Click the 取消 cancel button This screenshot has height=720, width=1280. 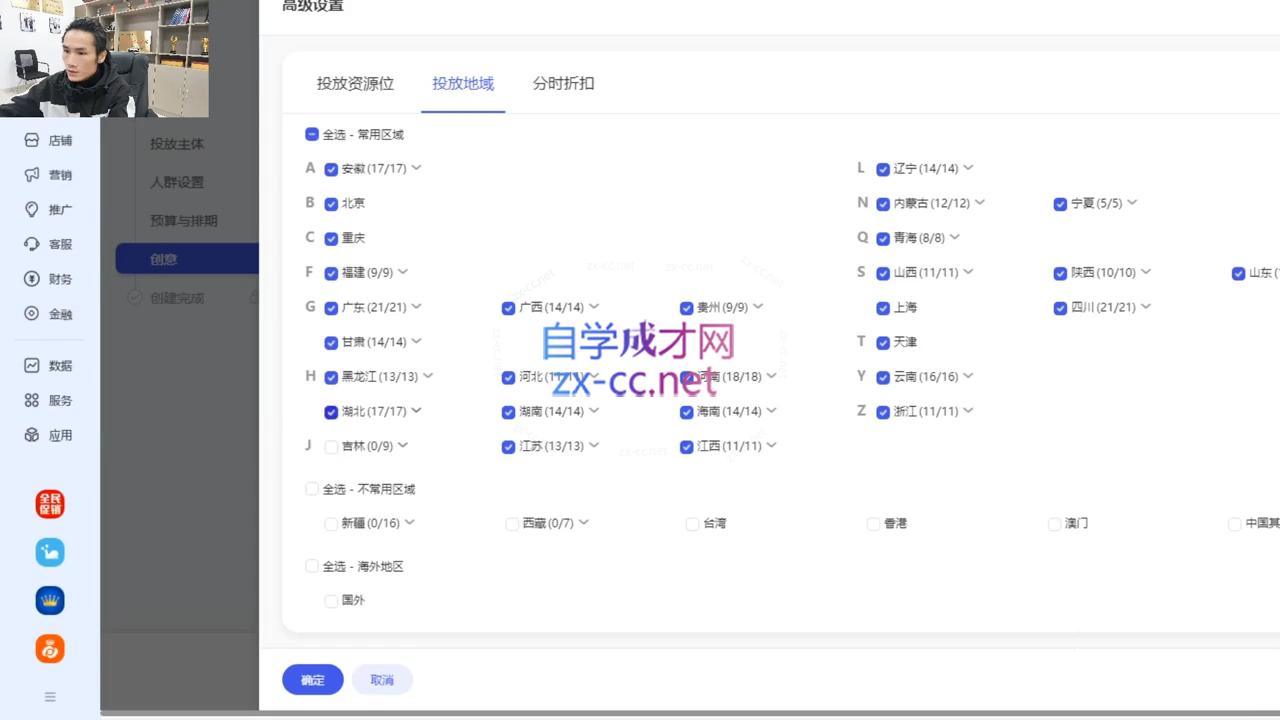(x=382, y=679)
